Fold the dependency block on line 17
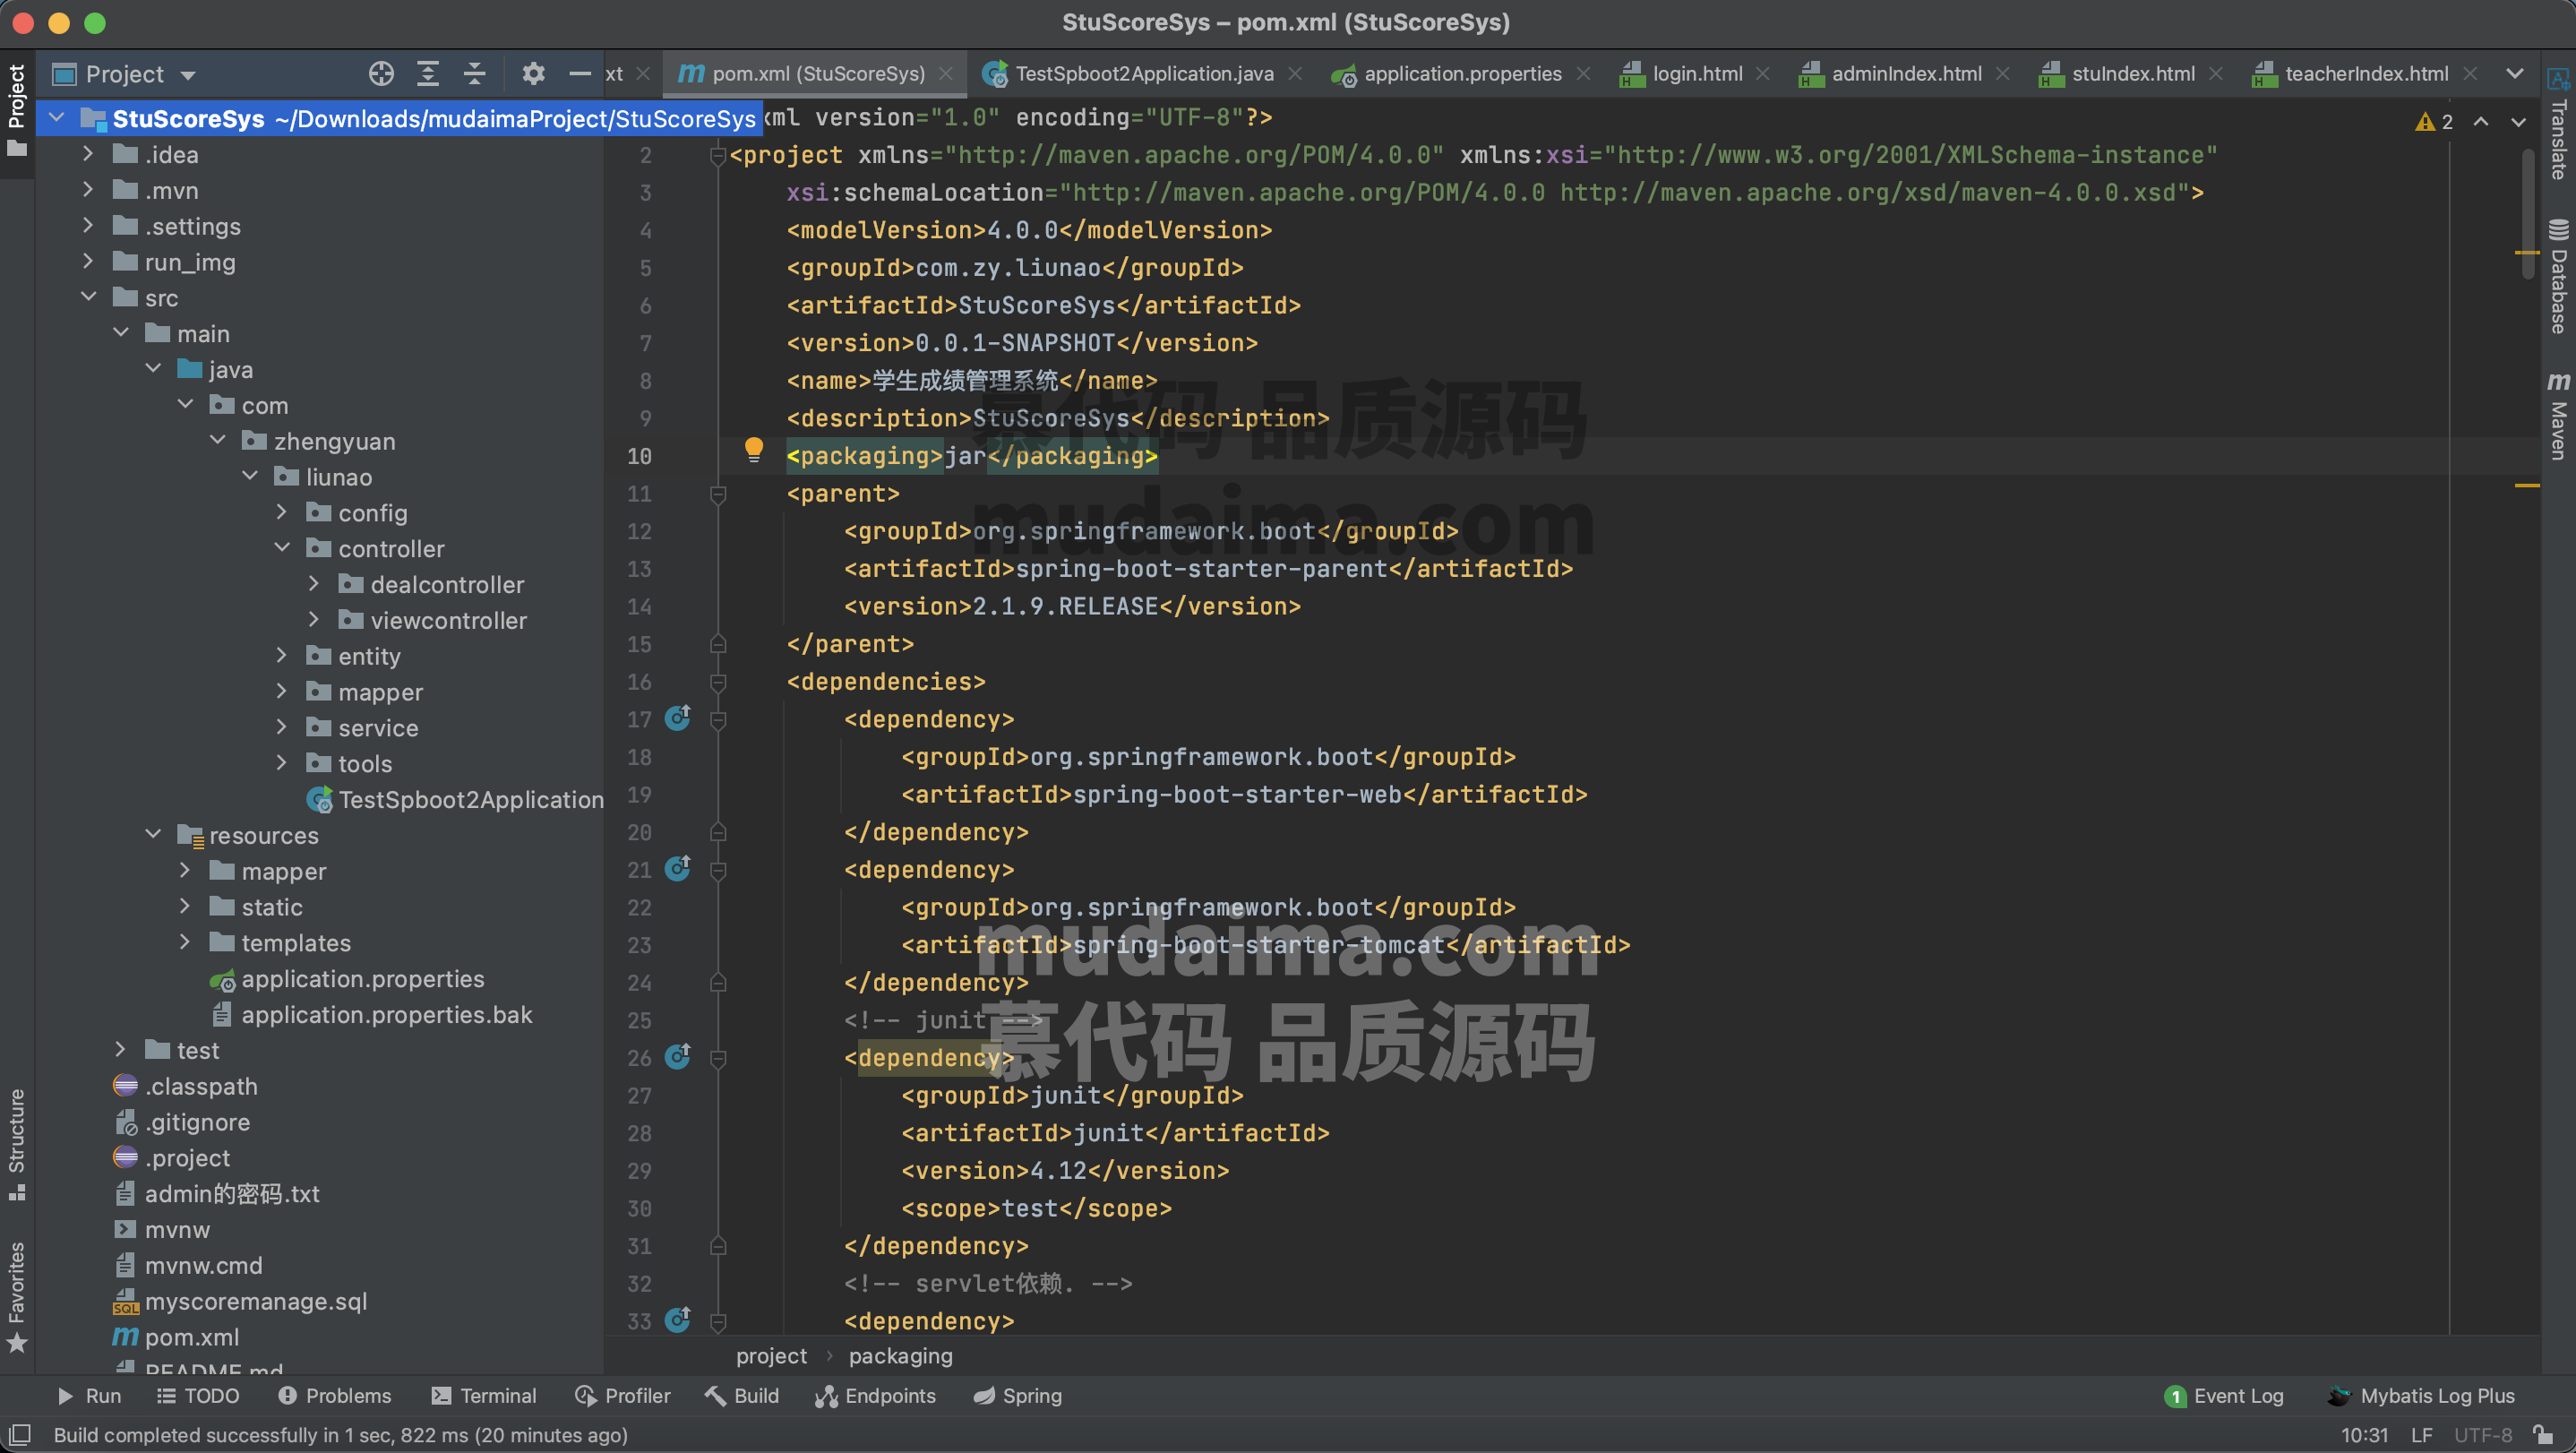This screenshot has width=2576, height=1453. tap(717, 720)
